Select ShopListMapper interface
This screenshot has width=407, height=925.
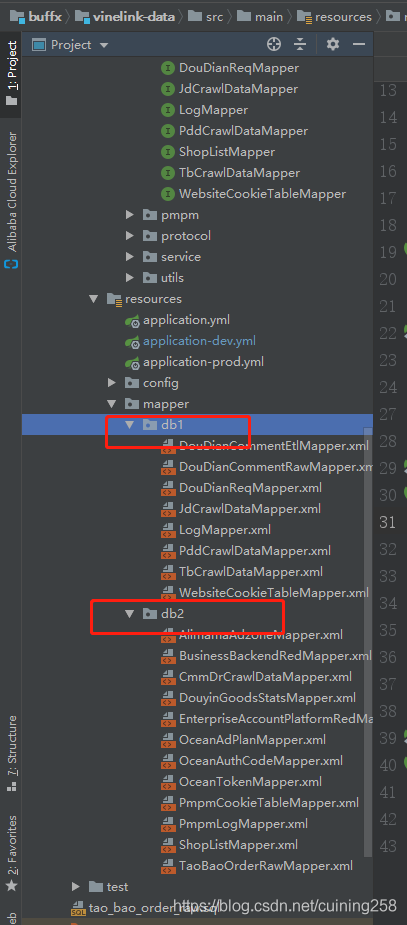pos(227,152)
